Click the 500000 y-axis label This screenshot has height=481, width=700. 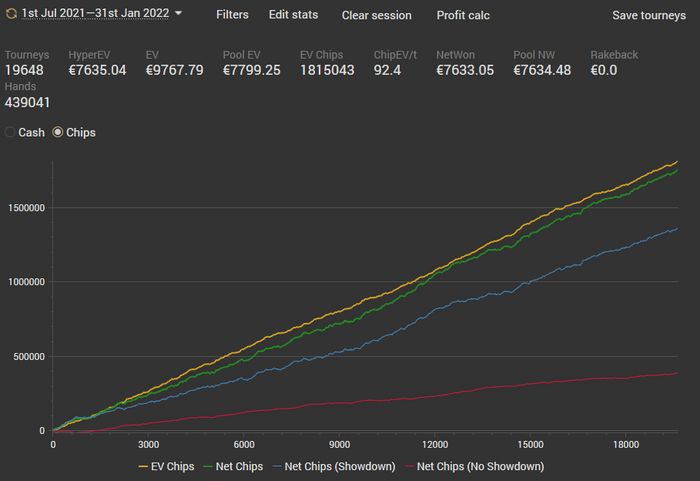click(x=29, y=357)
